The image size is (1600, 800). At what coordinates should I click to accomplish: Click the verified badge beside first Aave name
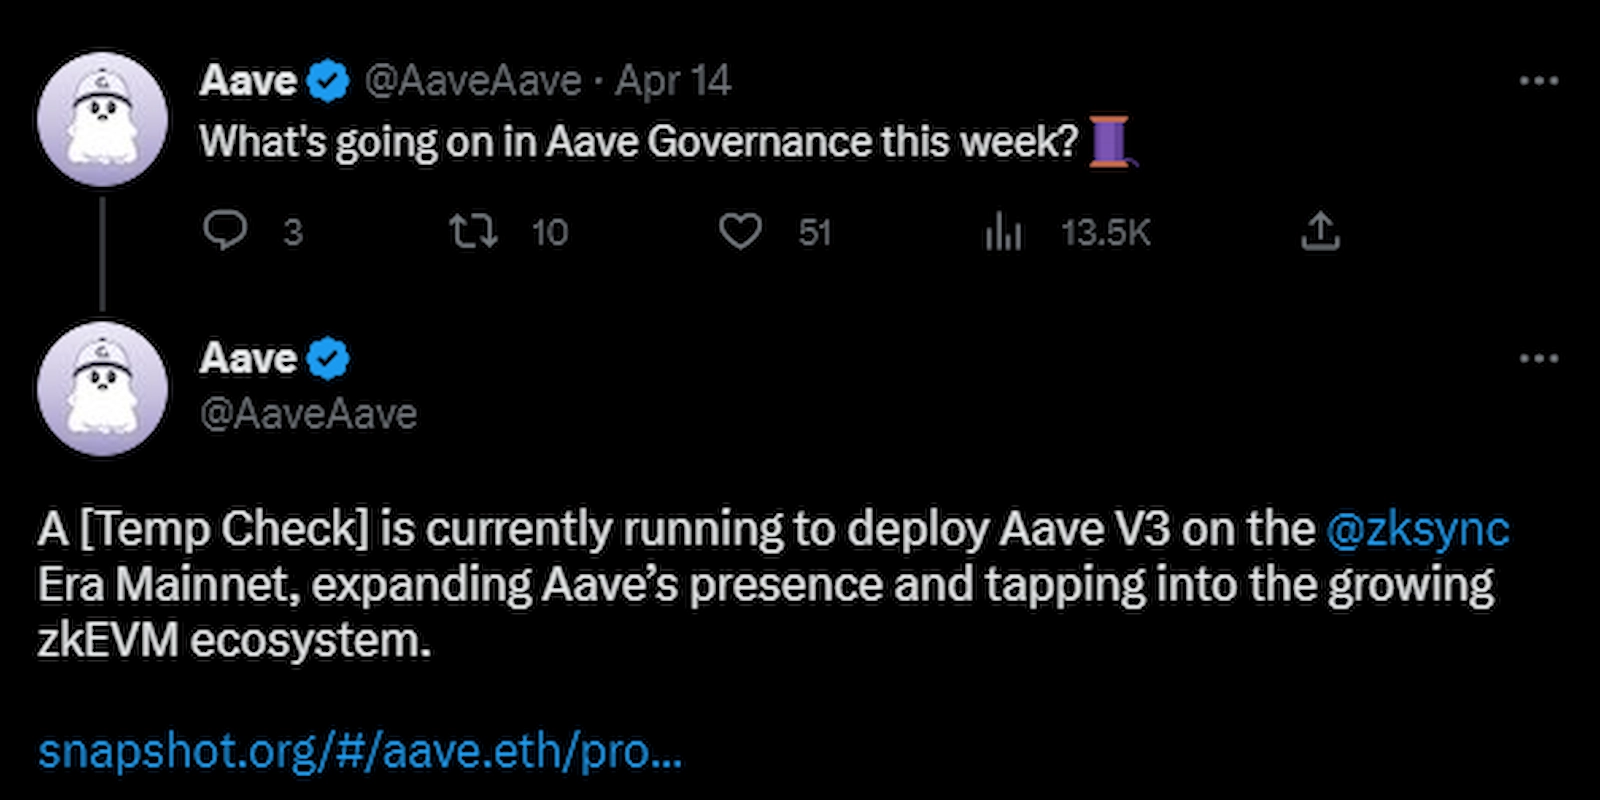[x=328, y=81]
